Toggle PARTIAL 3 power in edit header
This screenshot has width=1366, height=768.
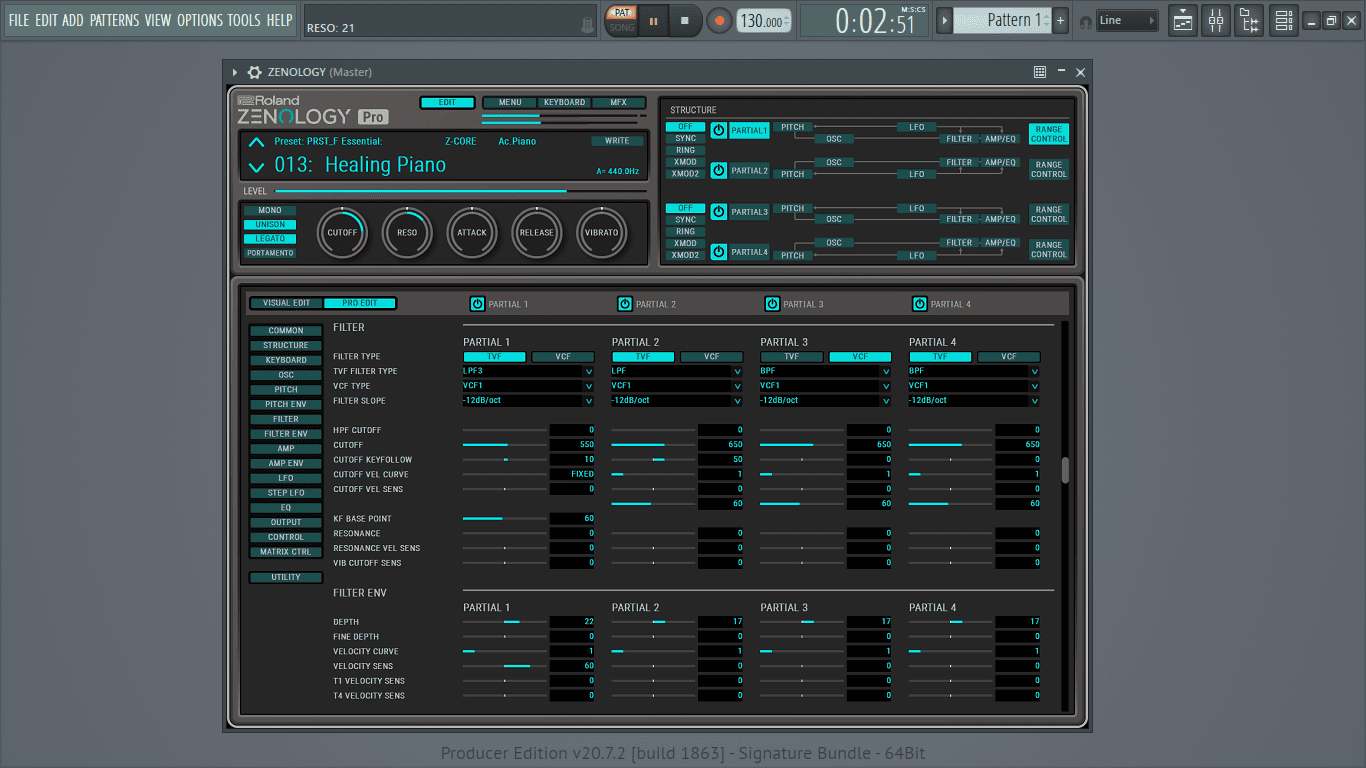pos(772,304)
